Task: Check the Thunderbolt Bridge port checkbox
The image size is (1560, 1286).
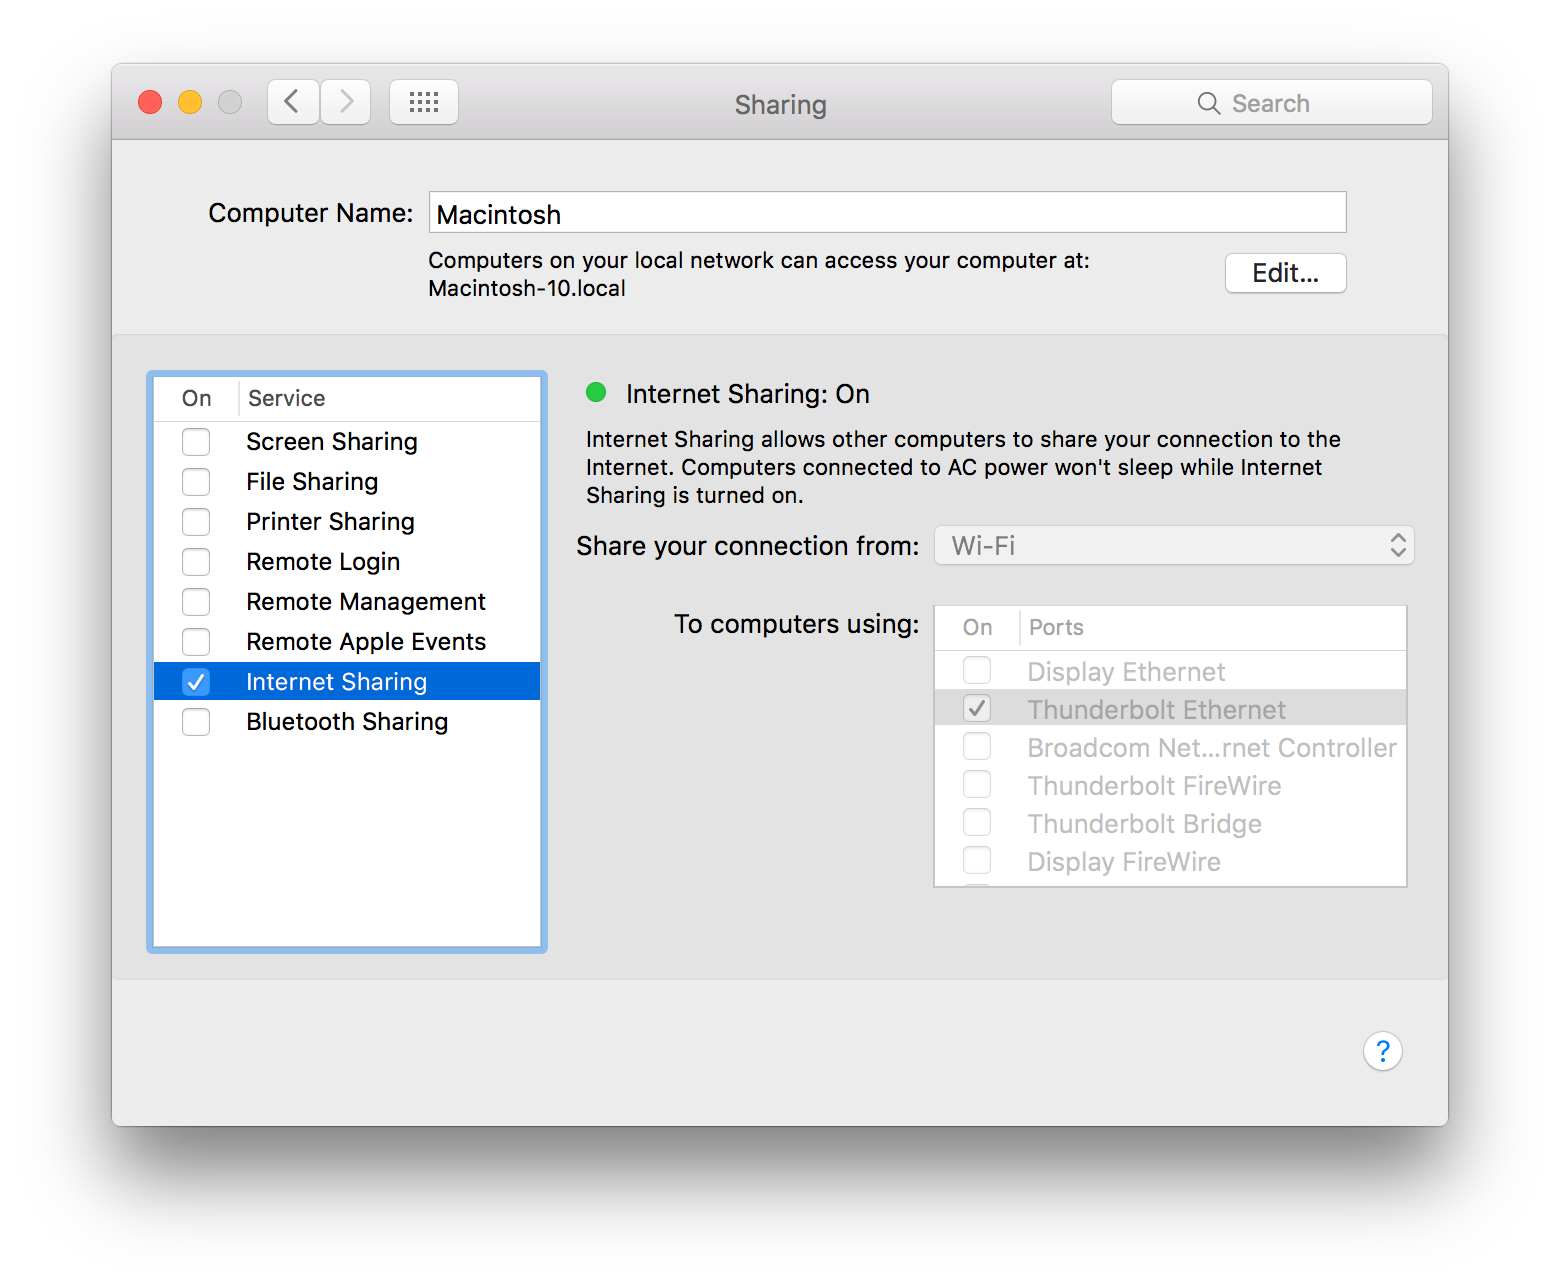Action: [977, 822]
